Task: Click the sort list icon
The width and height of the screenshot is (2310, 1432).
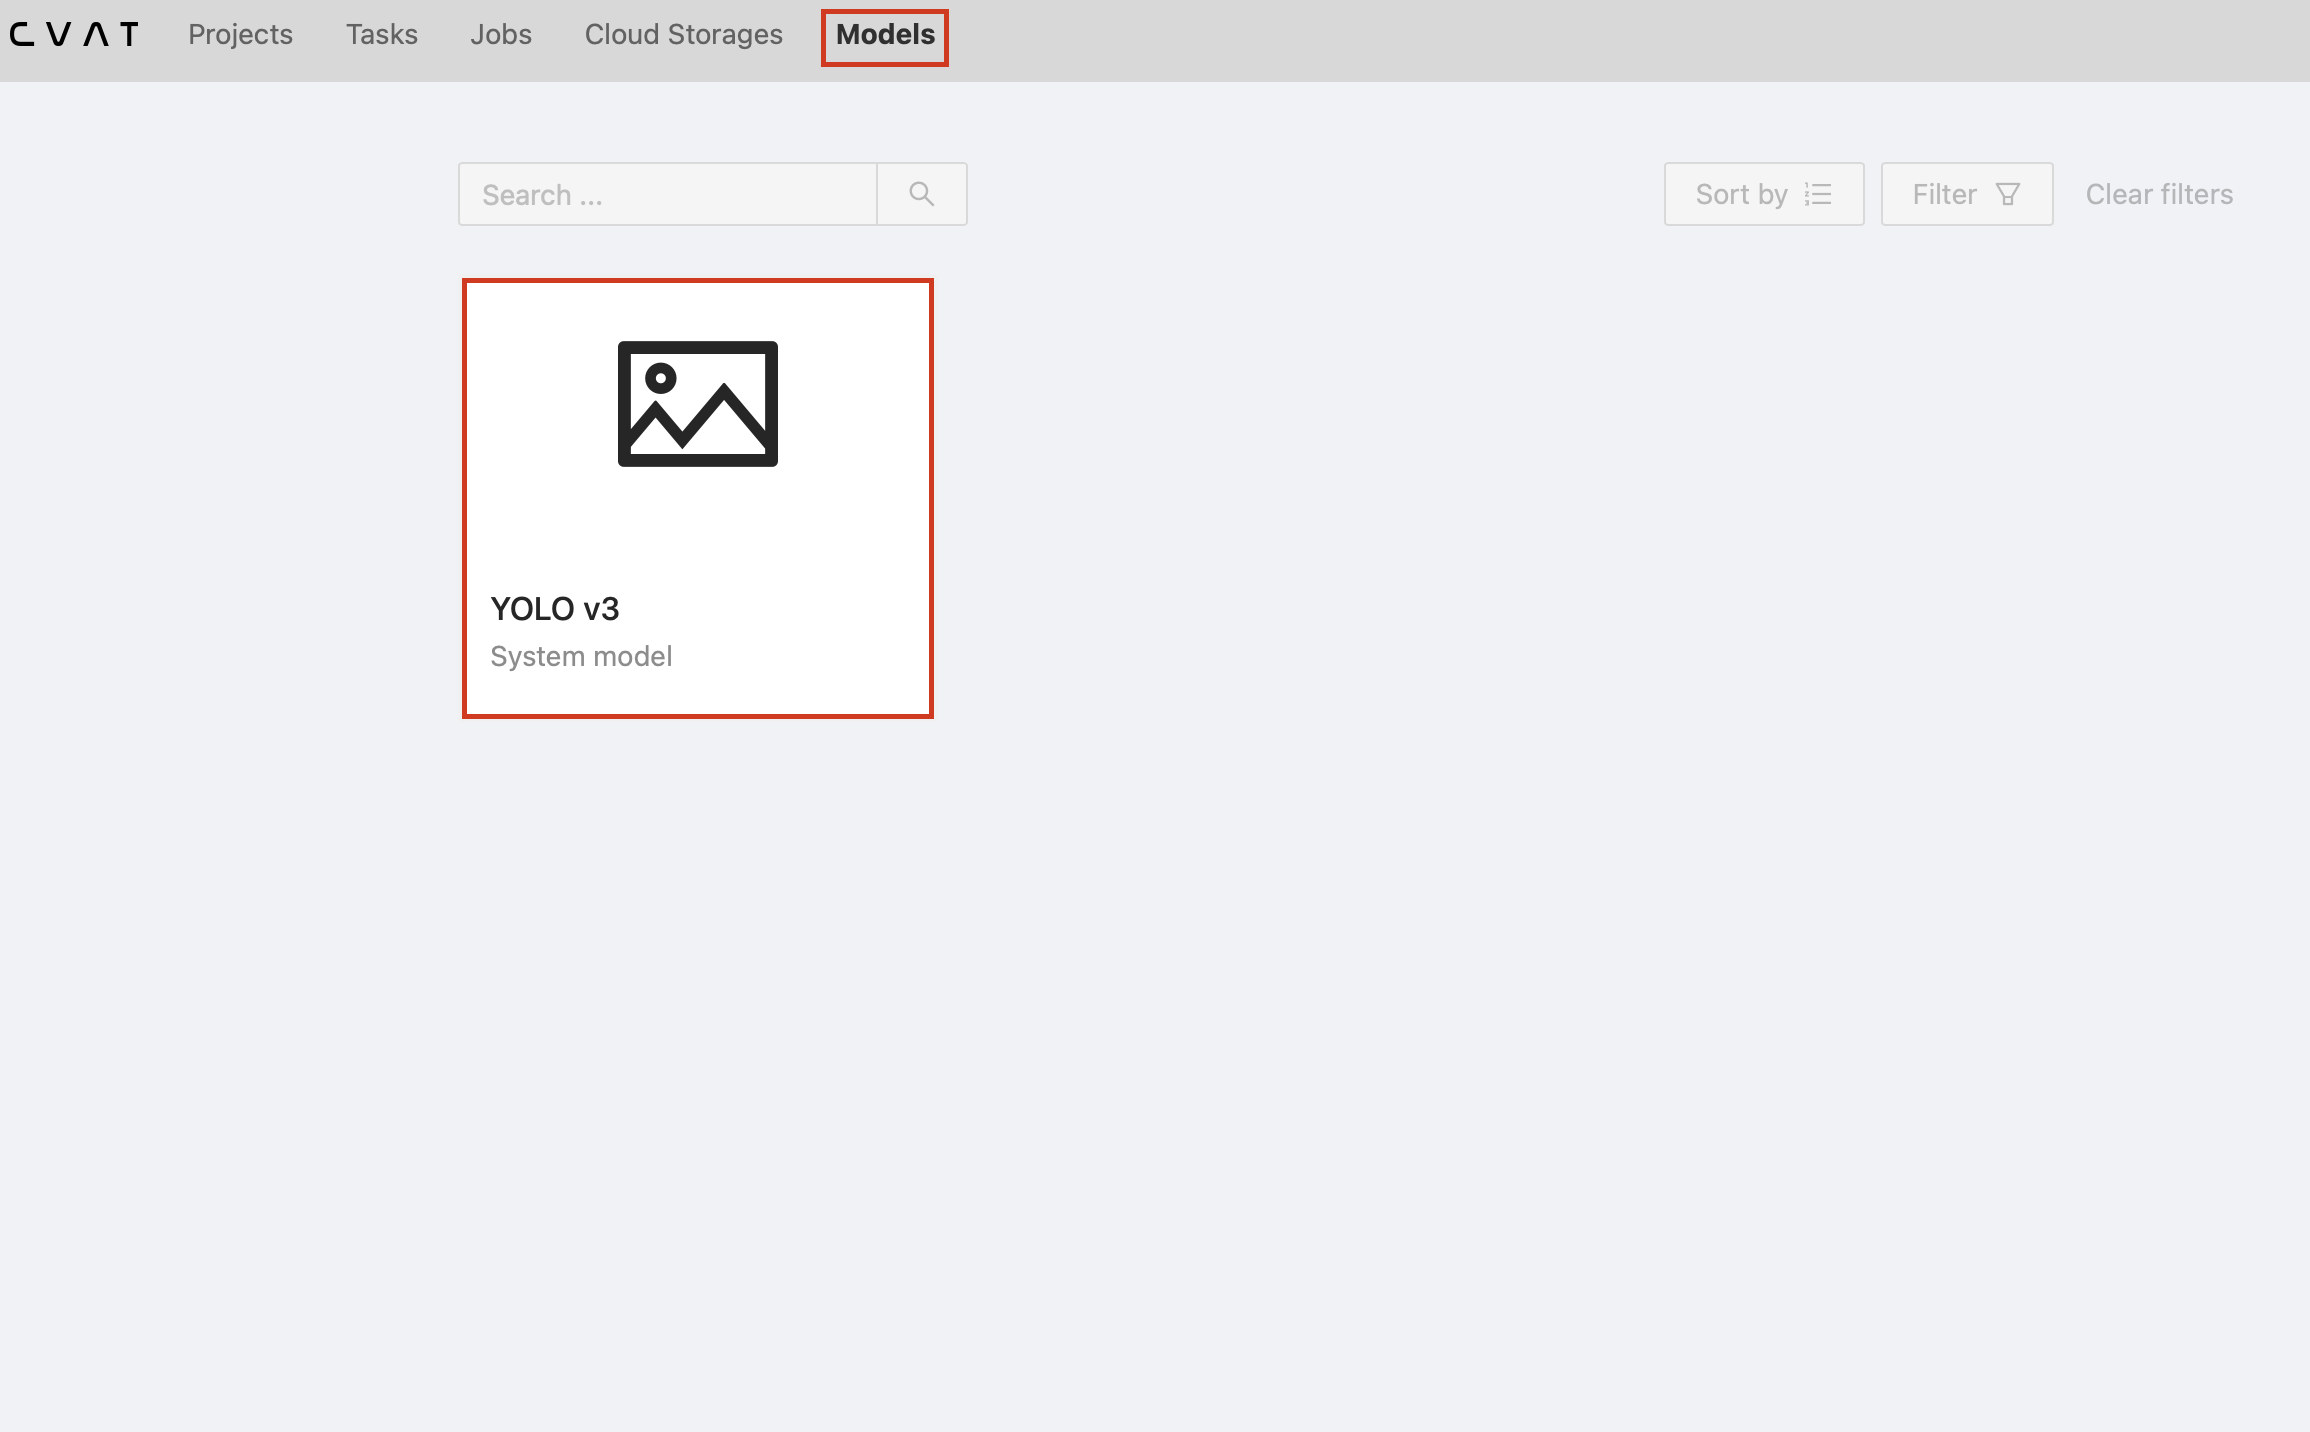Action: point(1818,194)
